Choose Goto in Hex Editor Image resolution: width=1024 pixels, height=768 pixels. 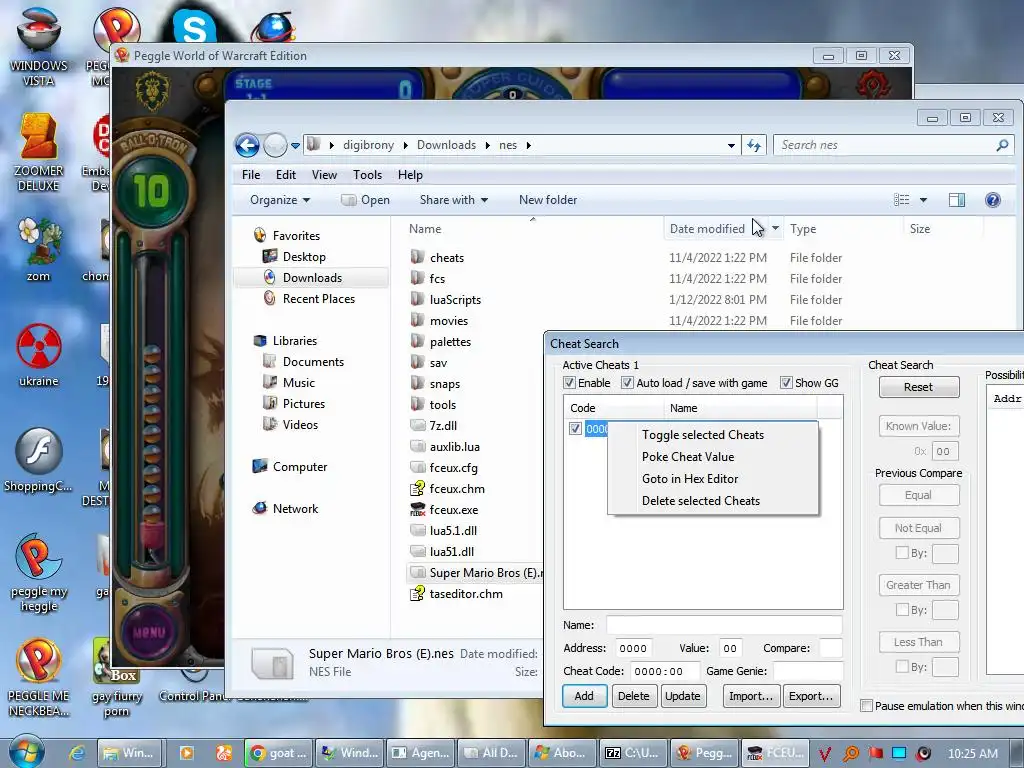(690, 479)
